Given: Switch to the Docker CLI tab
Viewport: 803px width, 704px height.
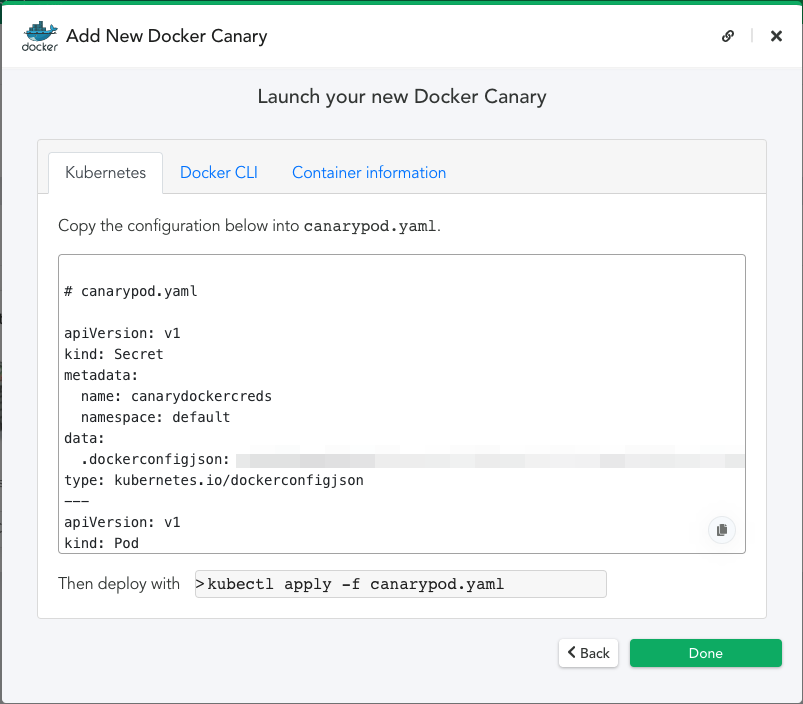Looking at the screenshot, I should pos(218,172).
